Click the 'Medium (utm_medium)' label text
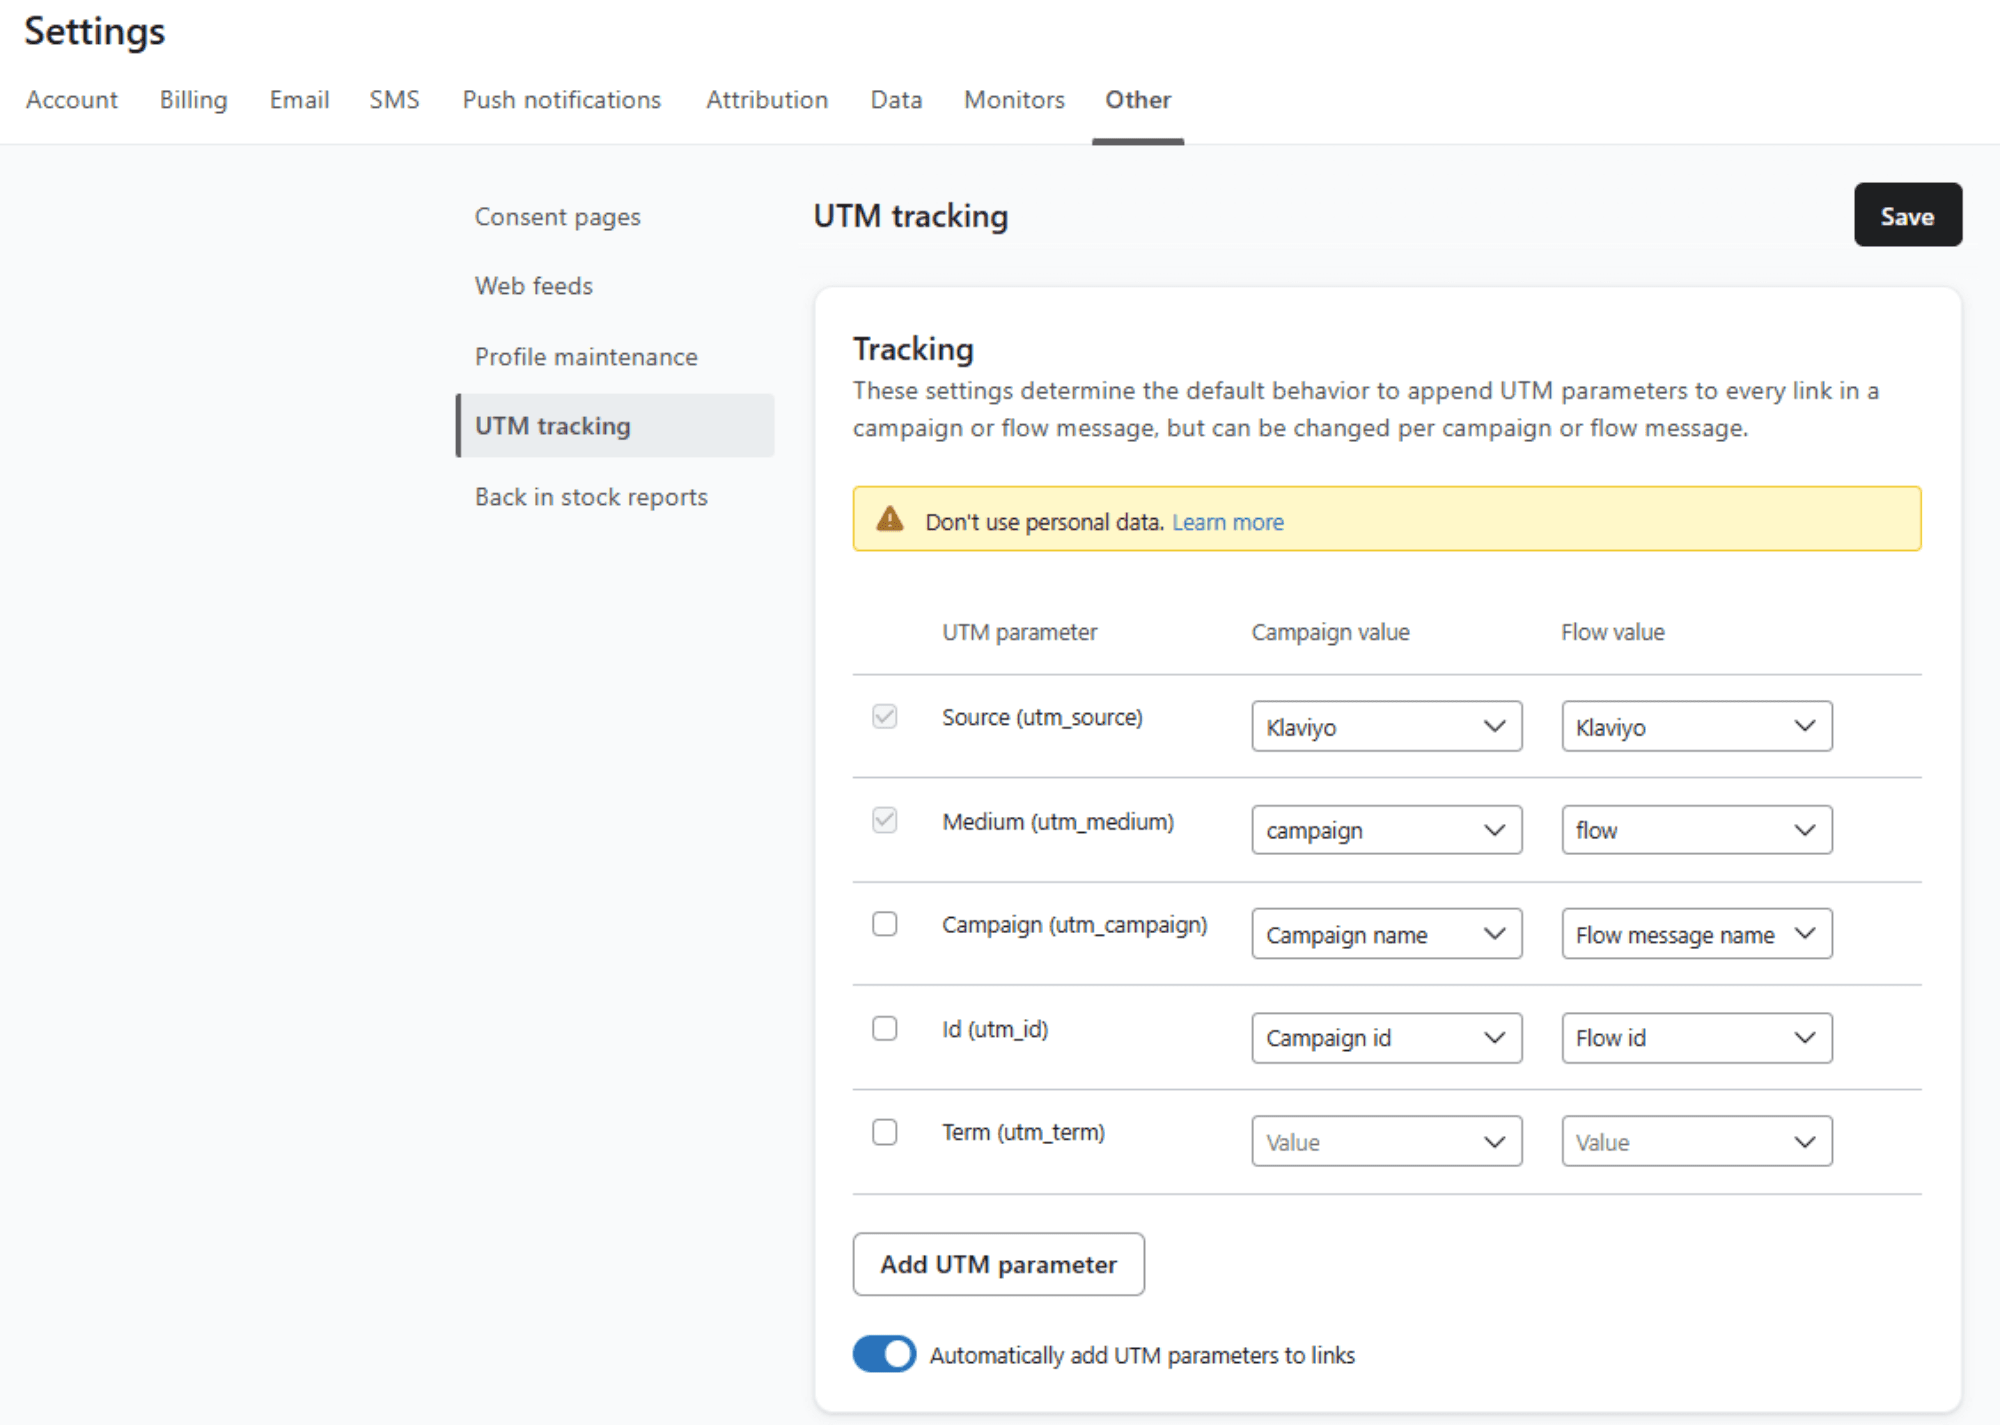The height and width of the screenshot is (1425, 2000). (x=1058, y=822)
